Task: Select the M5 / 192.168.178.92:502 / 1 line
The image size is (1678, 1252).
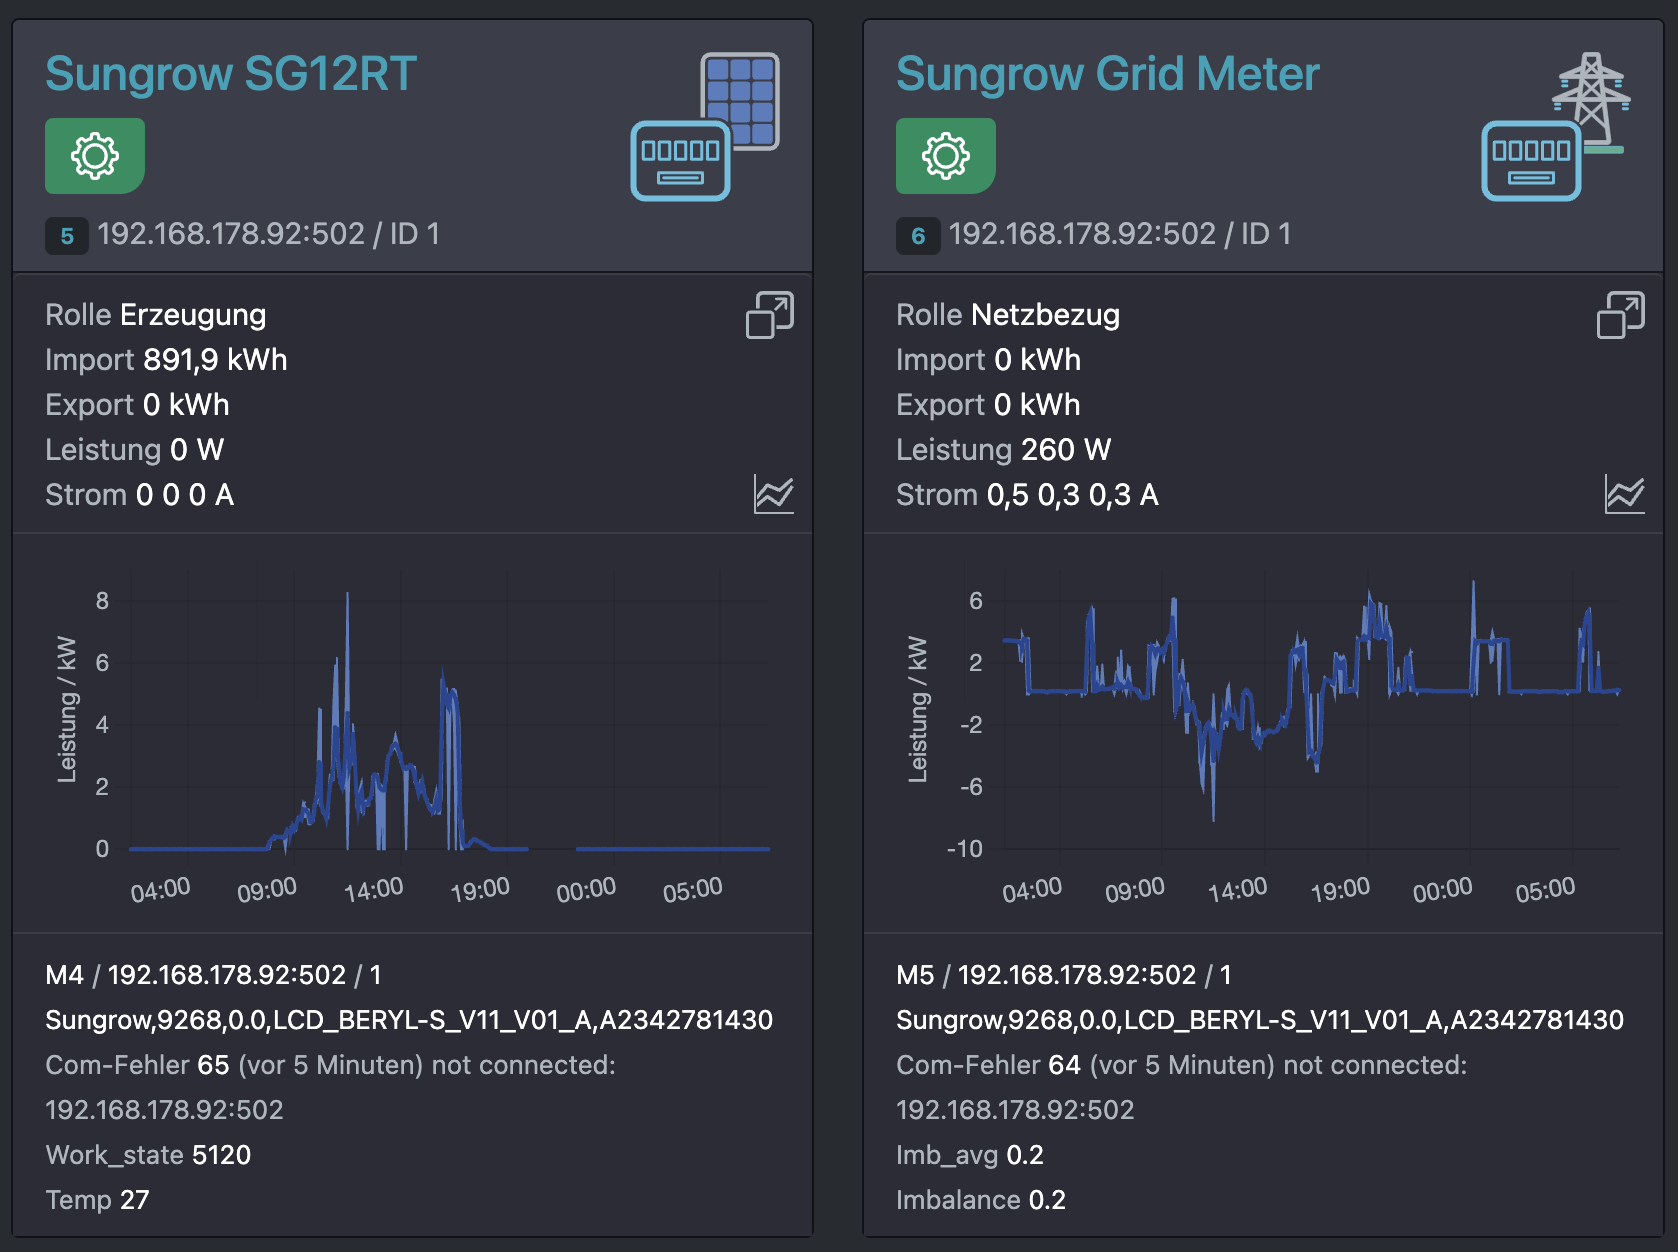Action: [x=1064, y=975]
